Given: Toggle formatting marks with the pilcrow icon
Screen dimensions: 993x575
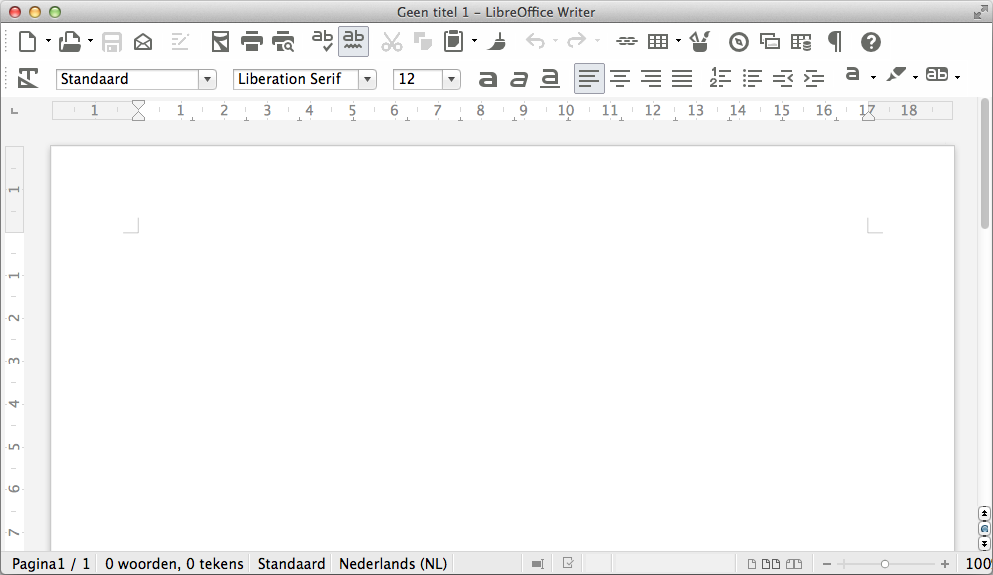Looking at the screenshot, I should tap(834, 41).
